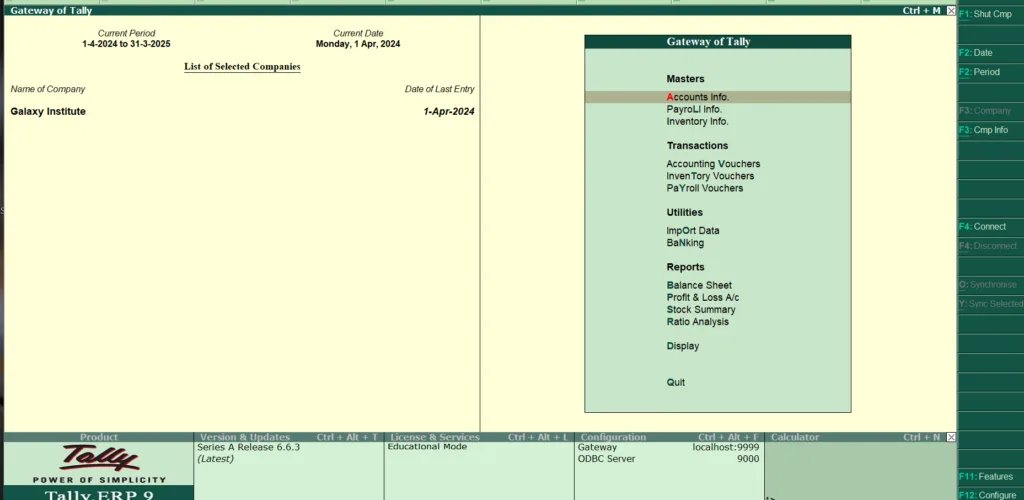Select Inventory Vouchers
This screenshot has height=500, width=1024.
point(710,176)
